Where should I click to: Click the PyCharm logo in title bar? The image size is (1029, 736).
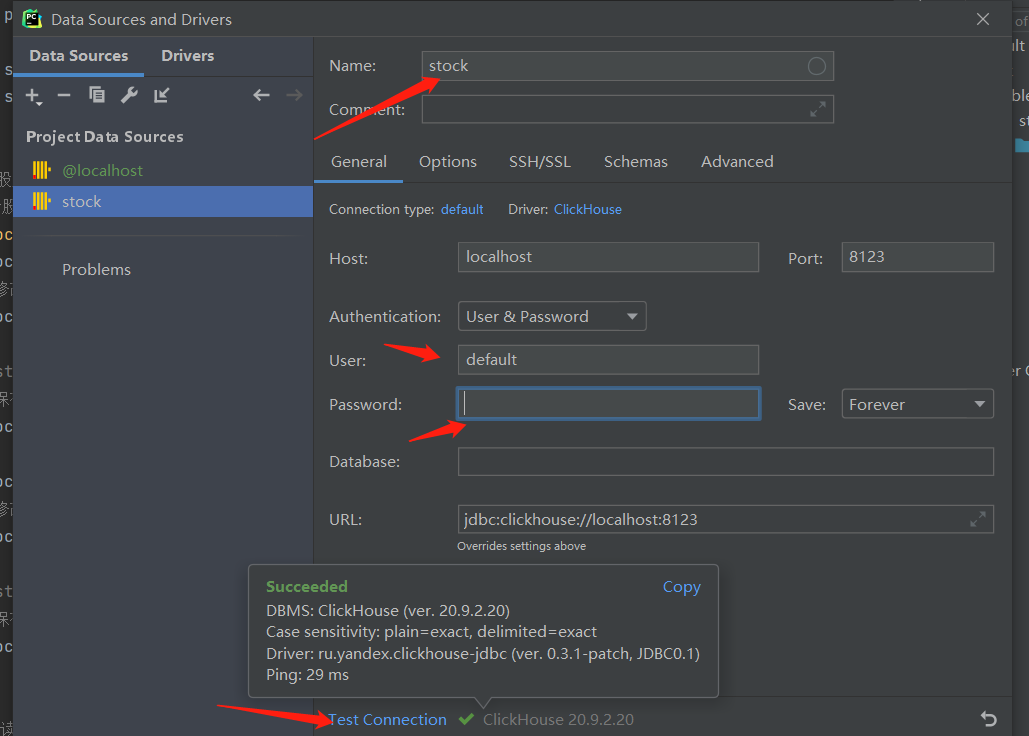[x=32, y=19]
